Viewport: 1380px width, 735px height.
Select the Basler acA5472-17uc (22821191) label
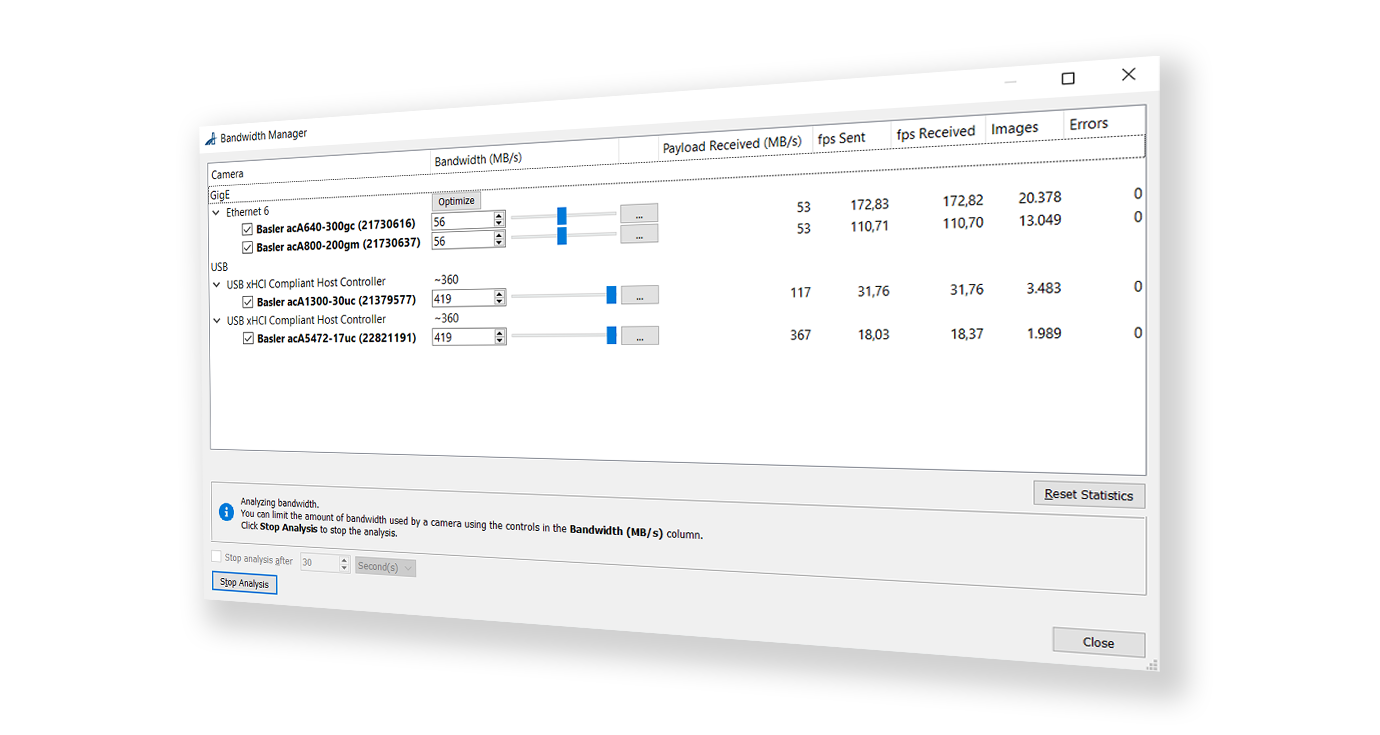pos(336,338)
